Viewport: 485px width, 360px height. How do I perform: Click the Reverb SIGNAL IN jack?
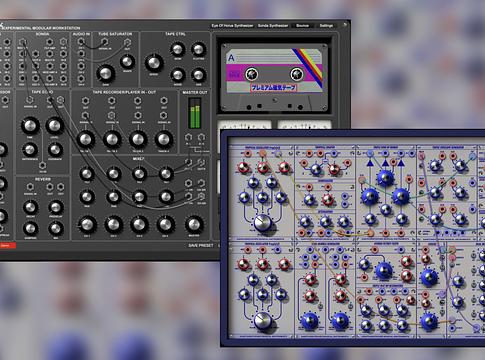pos(30,187)
